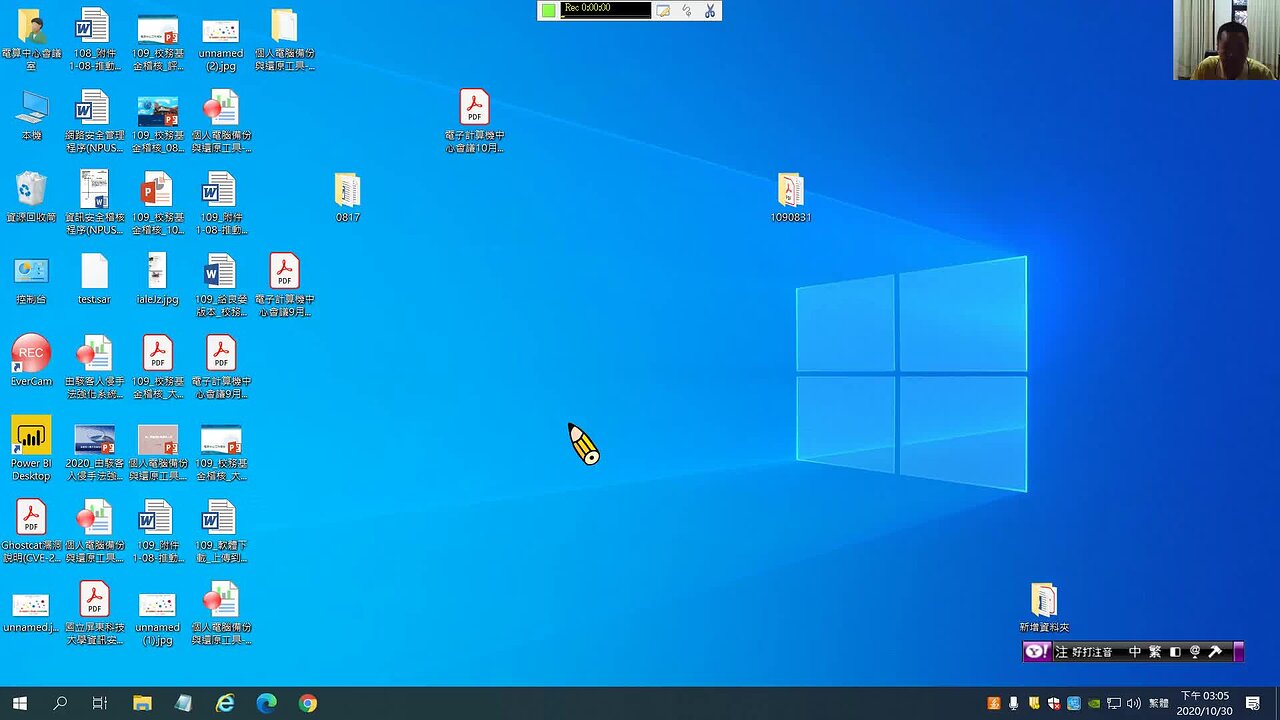Click the 好打注音 input method label
Screen dimensions: 1280x720
click(x=1092, y=652)
